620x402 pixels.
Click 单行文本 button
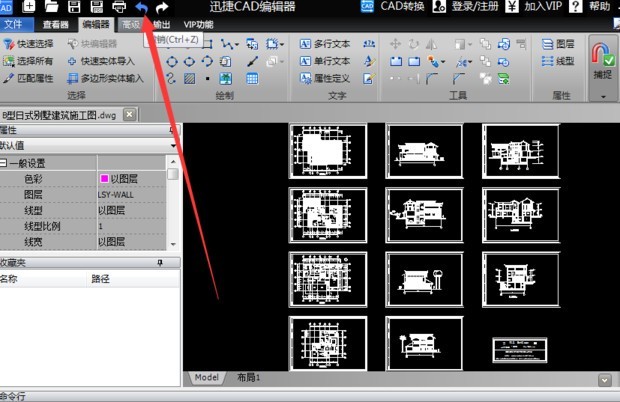pos(325,61)
